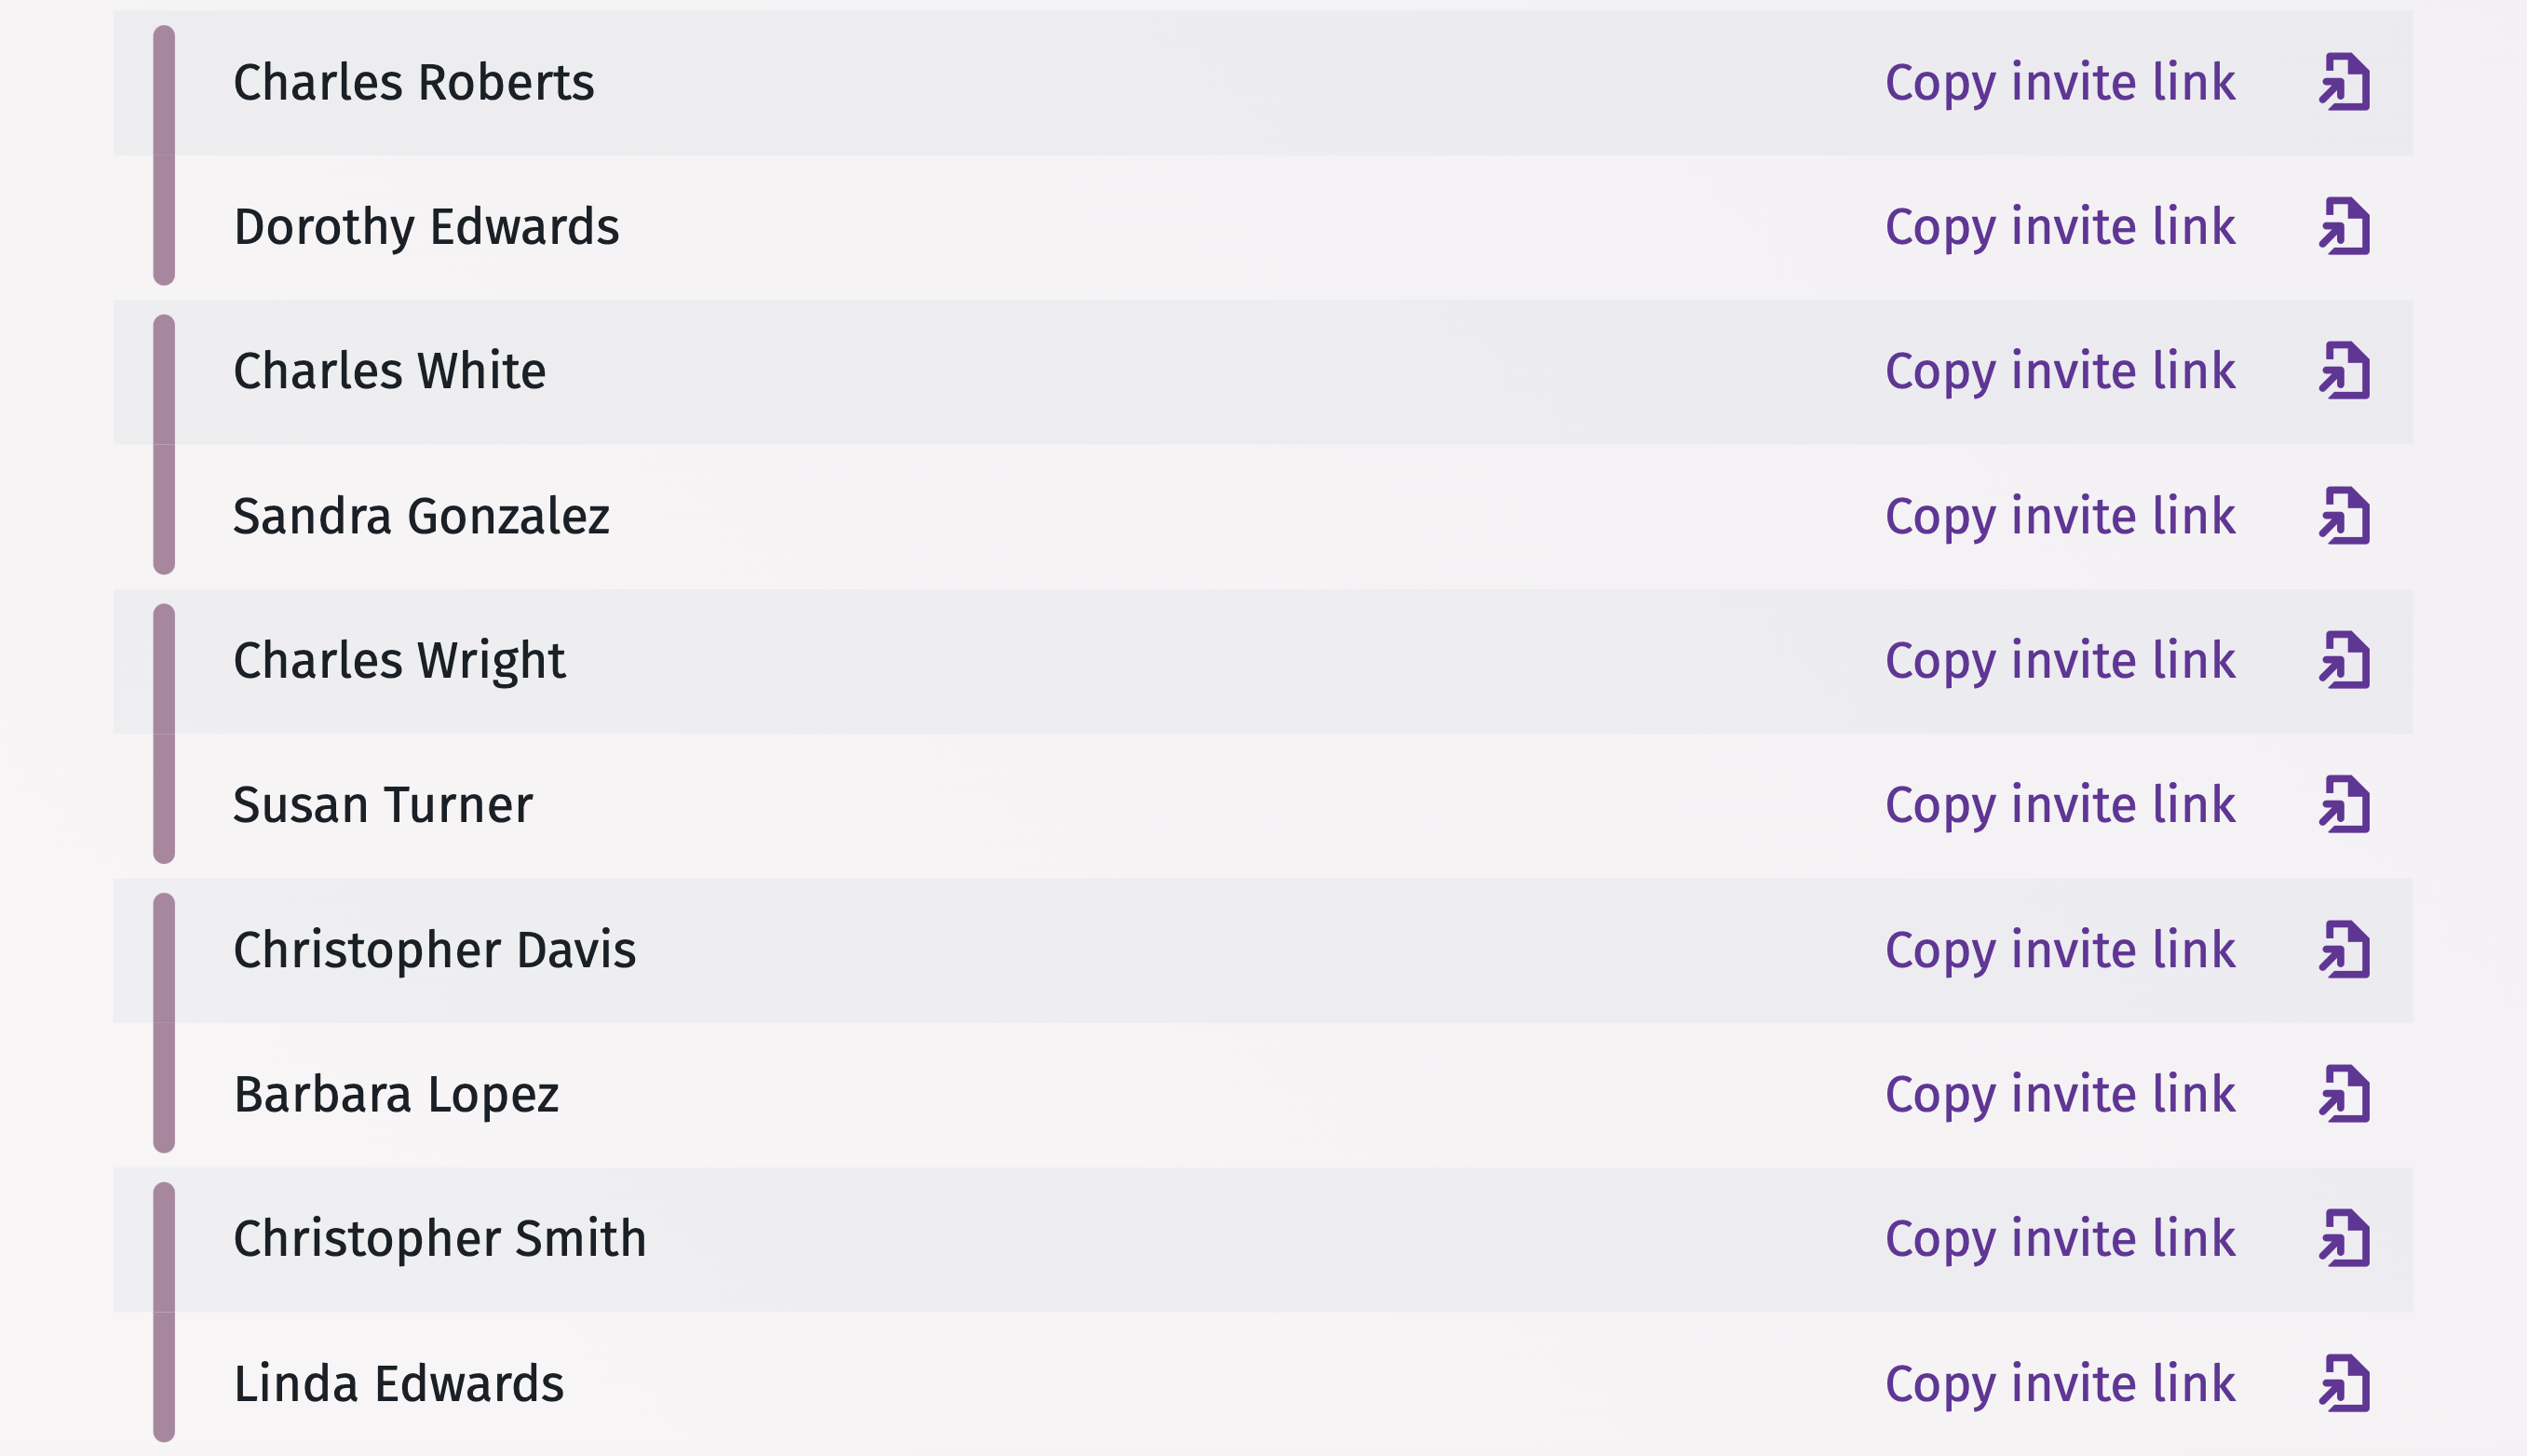Select the Barbara Lopez name

point(395,1094)
